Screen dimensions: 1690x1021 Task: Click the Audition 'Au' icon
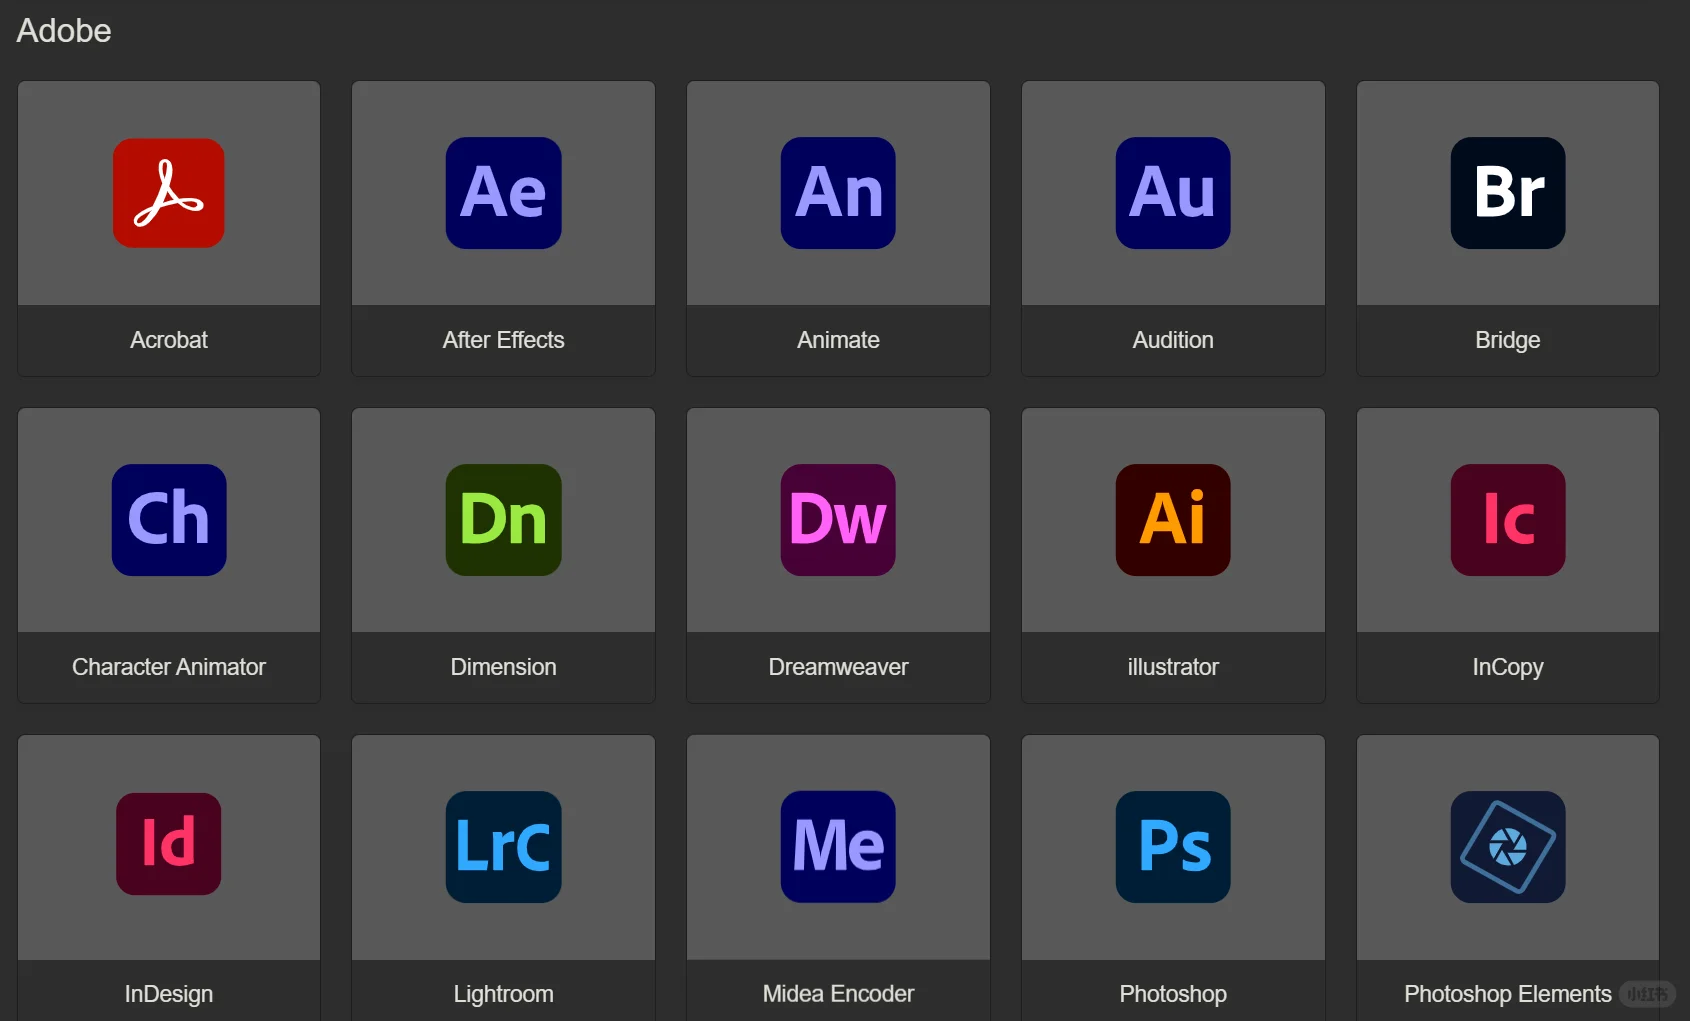1173,193
